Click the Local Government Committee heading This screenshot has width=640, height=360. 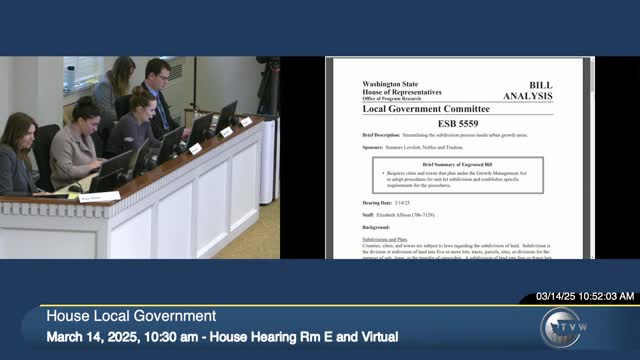click(426, 109)
